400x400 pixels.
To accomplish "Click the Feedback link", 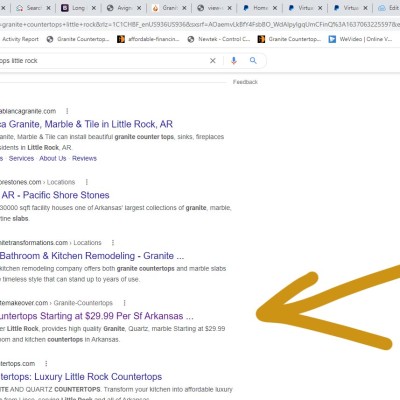I will pos(245,82).
